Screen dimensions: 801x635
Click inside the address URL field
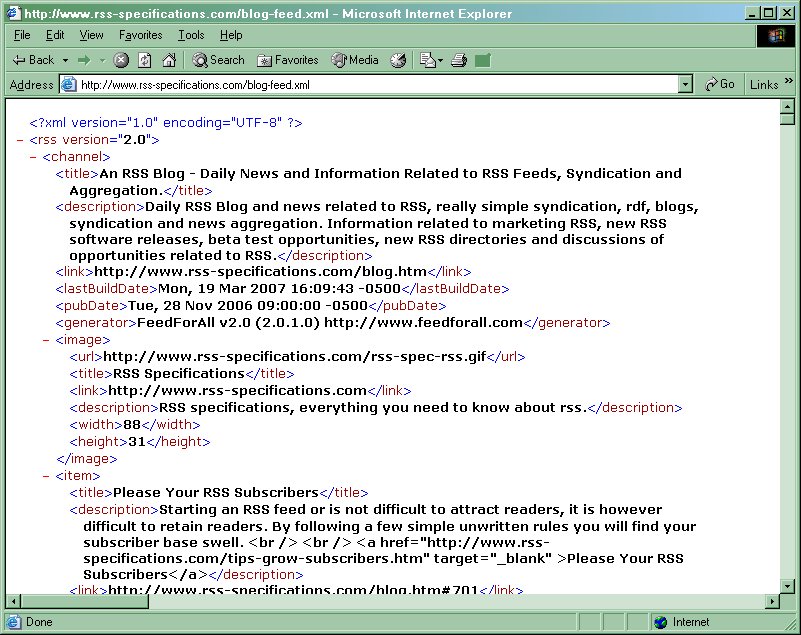point(370,85)
